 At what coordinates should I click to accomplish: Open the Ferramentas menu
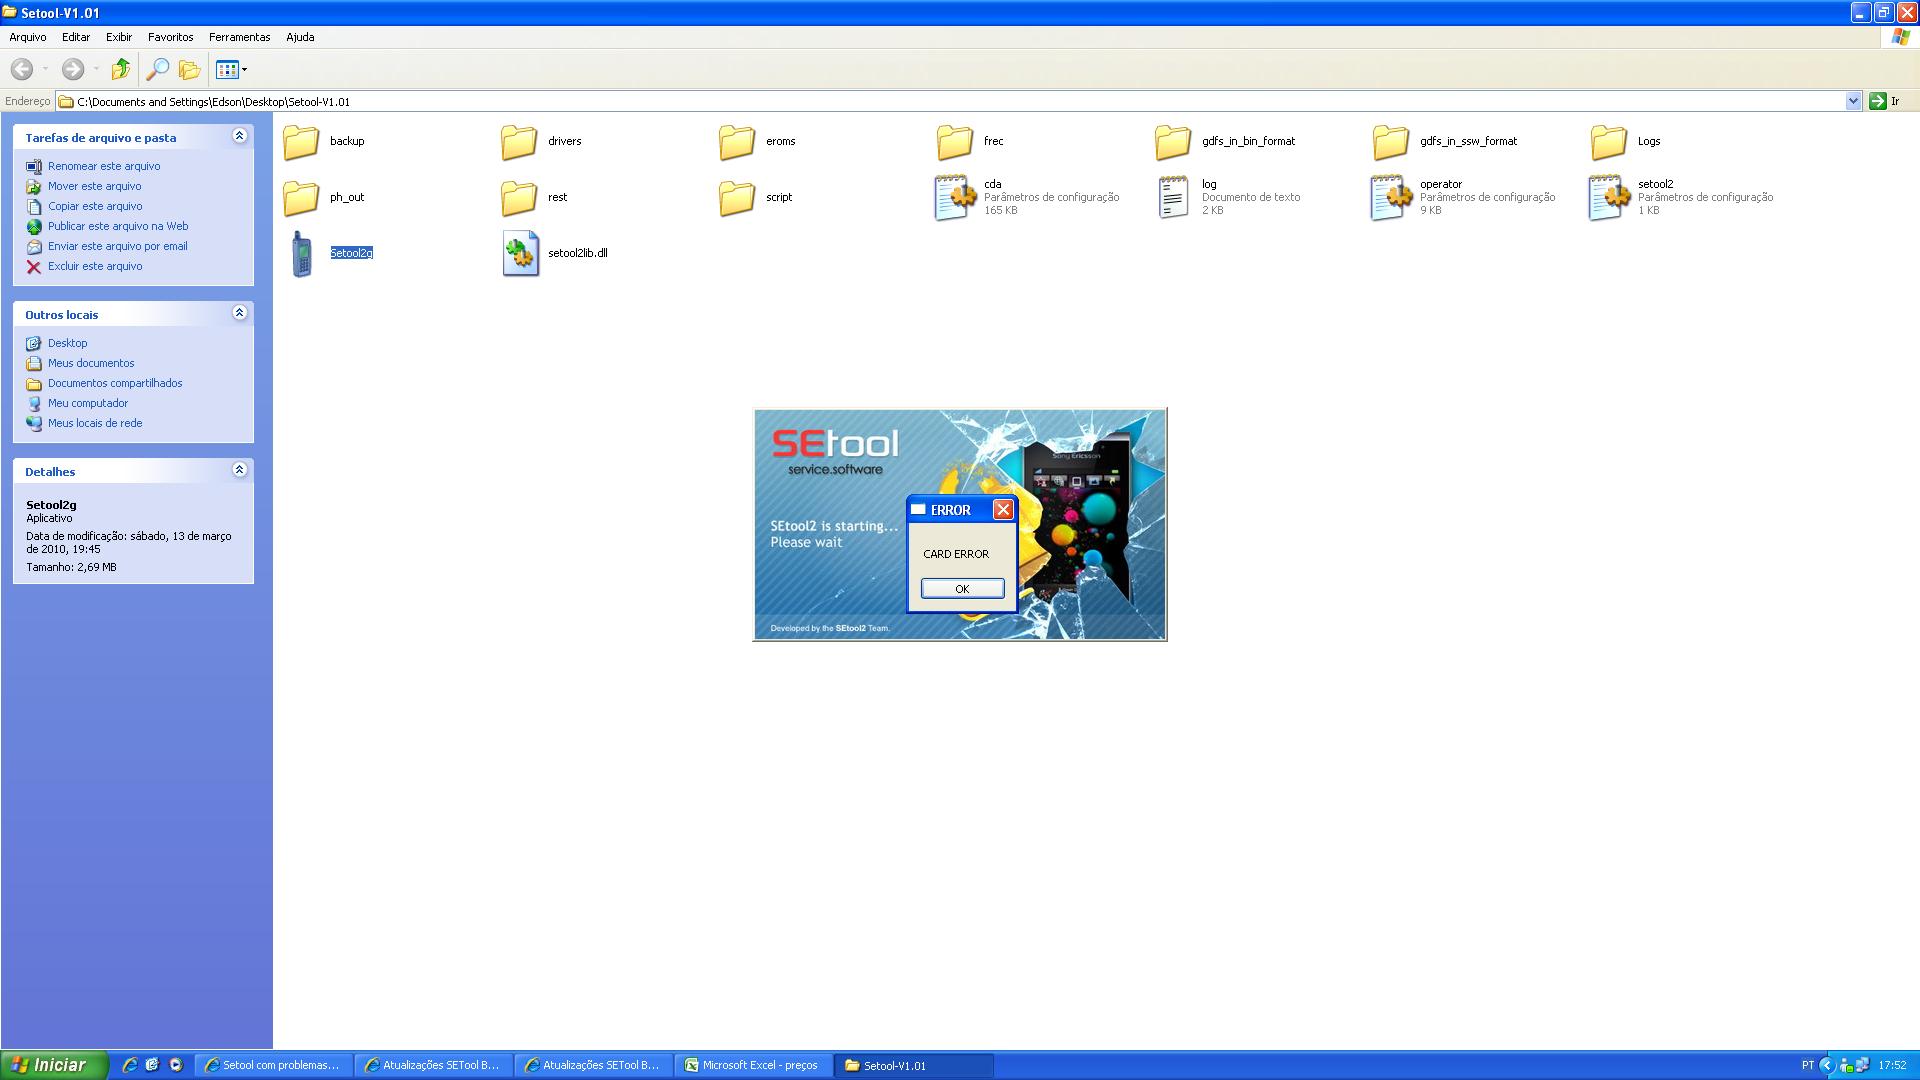click(240, 37)
